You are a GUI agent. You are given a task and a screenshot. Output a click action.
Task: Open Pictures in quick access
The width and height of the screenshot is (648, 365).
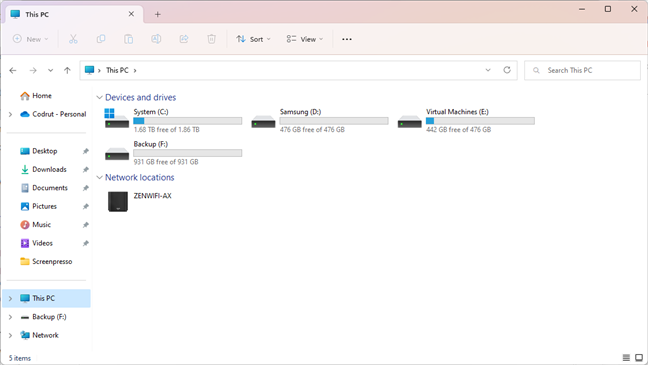pyautogui.click(x=44, y=206)
